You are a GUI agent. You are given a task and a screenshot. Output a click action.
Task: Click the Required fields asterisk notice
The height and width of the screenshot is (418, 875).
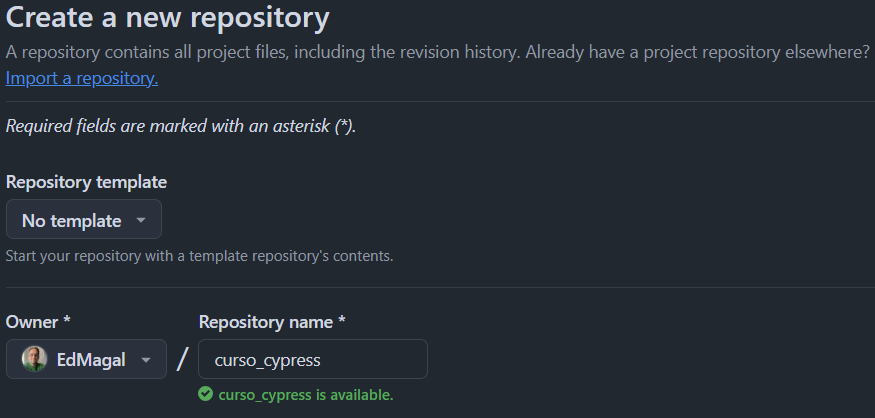click(x=181, y=127)
